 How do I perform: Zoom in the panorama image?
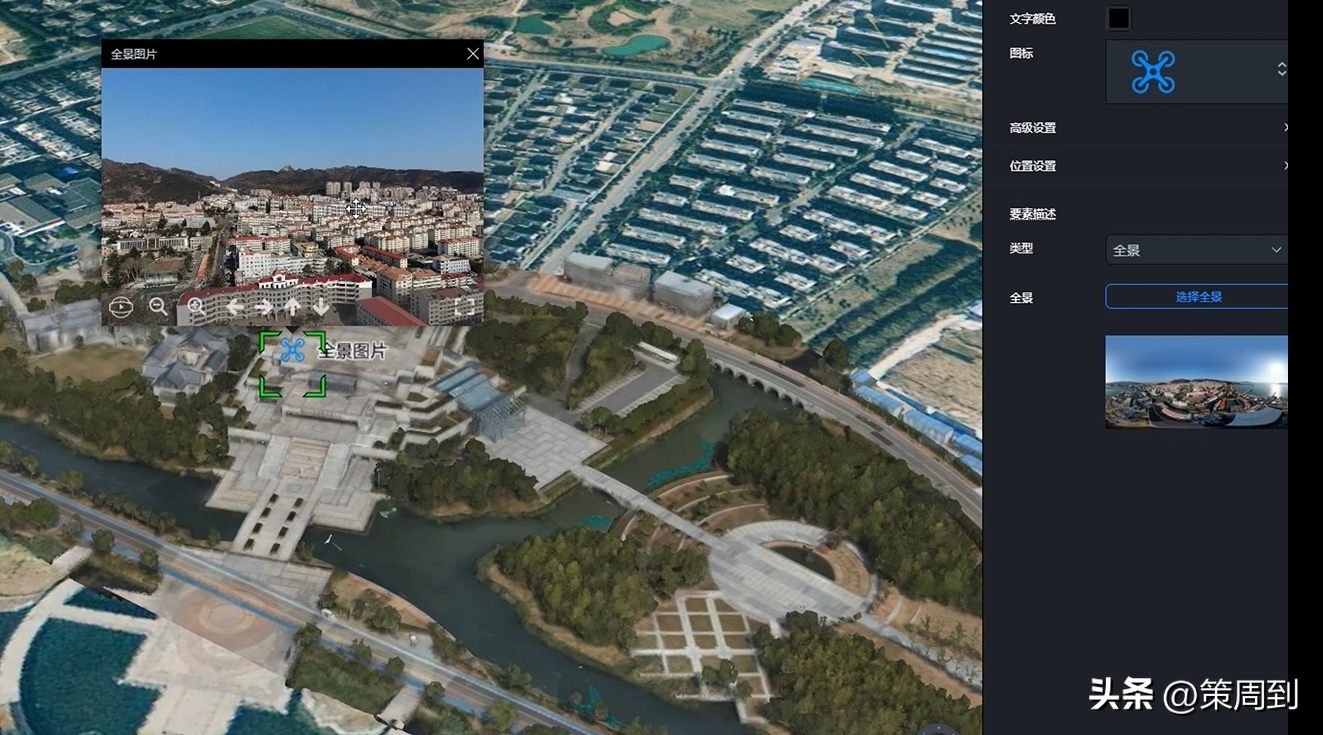(x=196, y=307)
